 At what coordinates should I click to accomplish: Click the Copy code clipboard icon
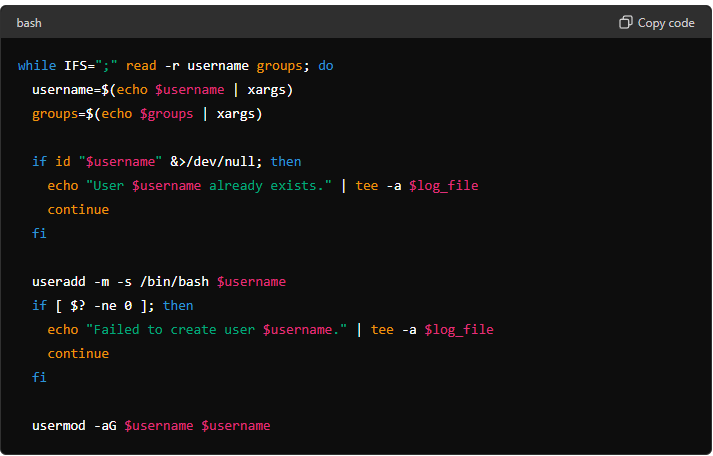626,22
